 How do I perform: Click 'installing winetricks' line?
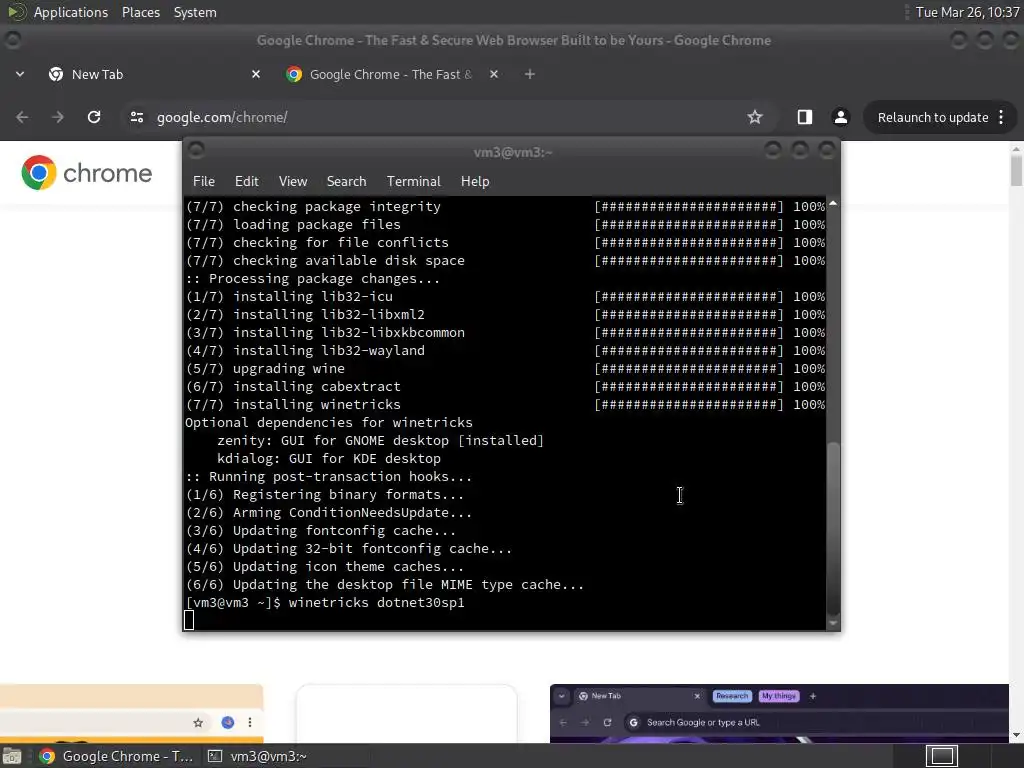pos(317,404)
